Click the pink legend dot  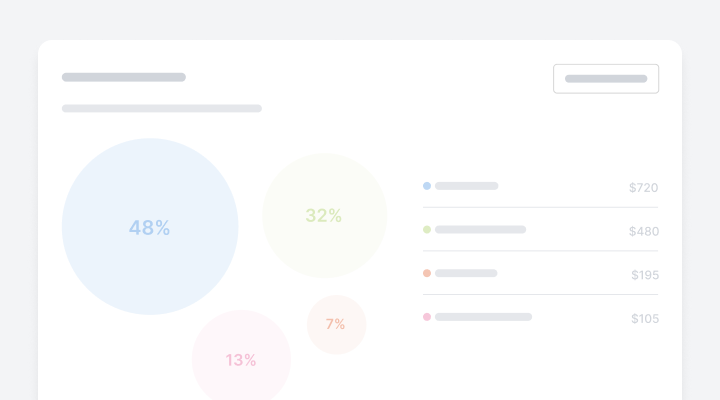coord(427,317)
